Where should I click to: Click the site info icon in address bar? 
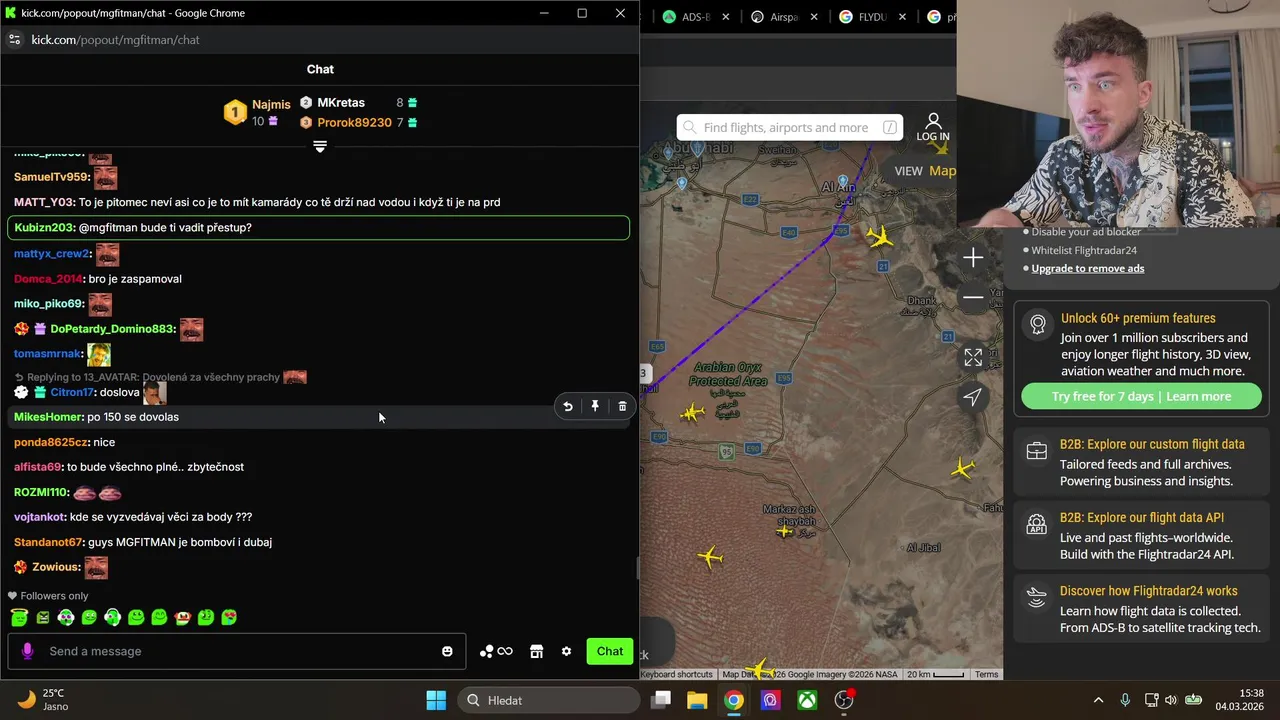tap(14, 40)
